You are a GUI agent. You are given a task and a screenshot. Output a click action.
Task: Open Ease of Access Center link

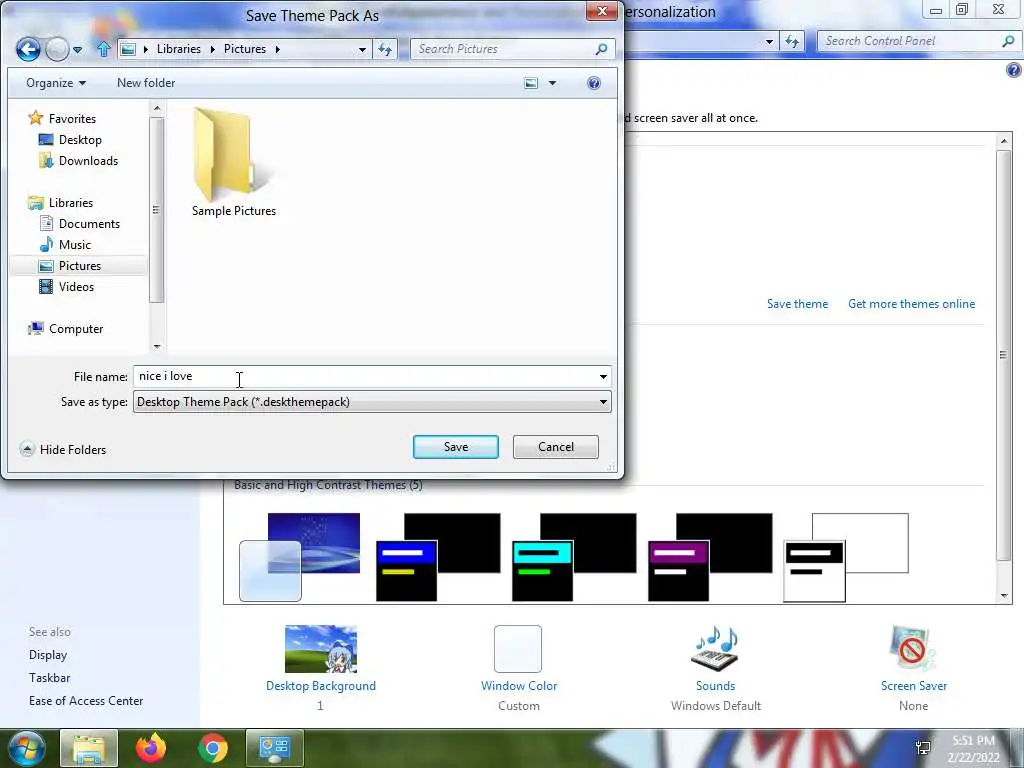point(86,701)
